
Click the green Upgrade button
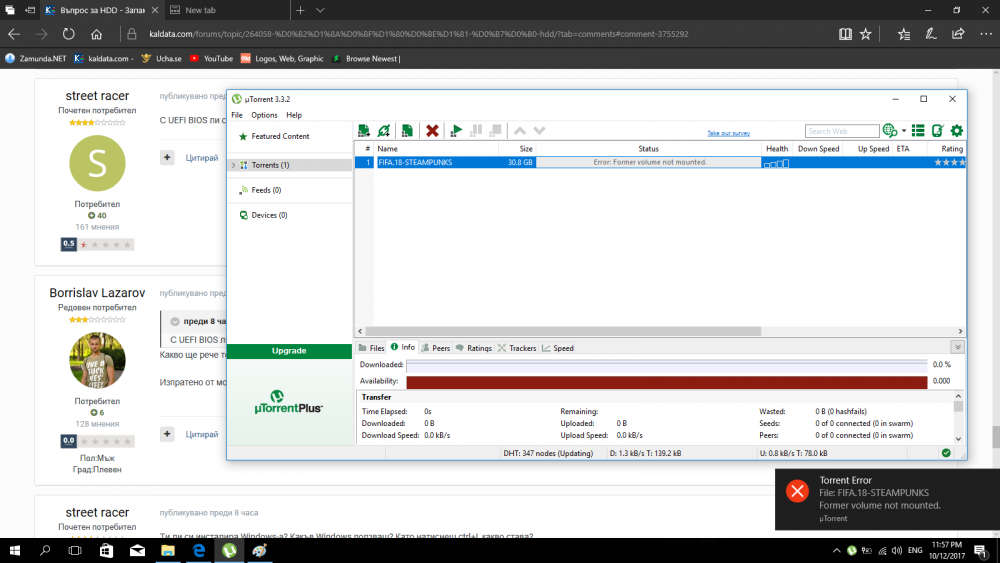pos(289,351)
